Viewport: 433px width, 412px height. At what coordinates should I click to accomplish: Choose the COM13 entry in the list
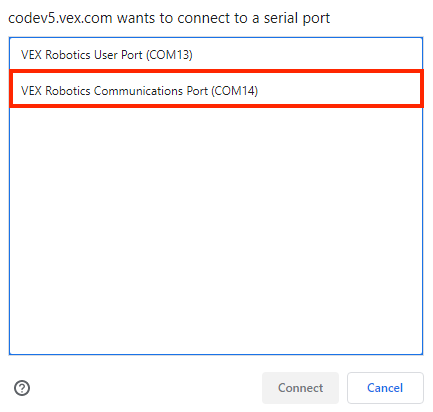[216, 55]
